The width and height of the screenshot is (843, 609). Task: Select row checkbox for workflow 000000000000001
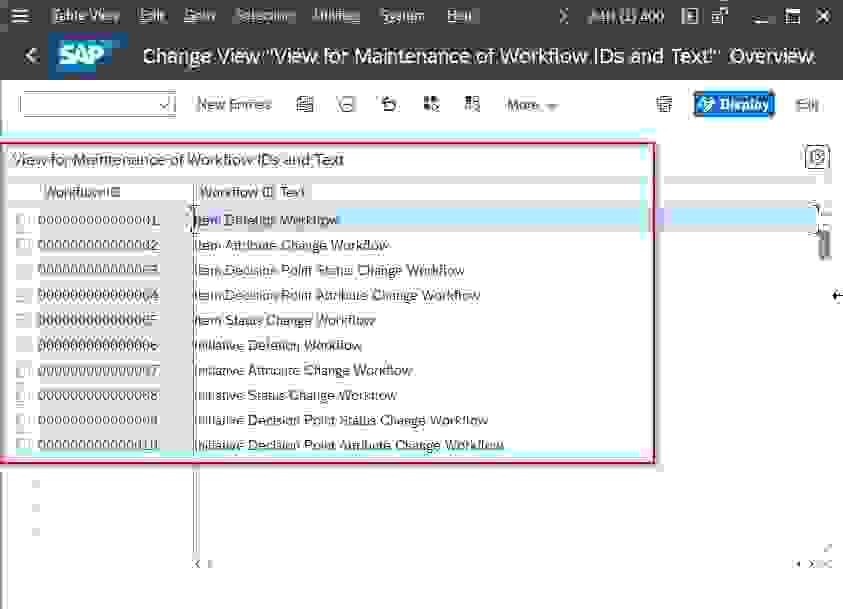23,219
